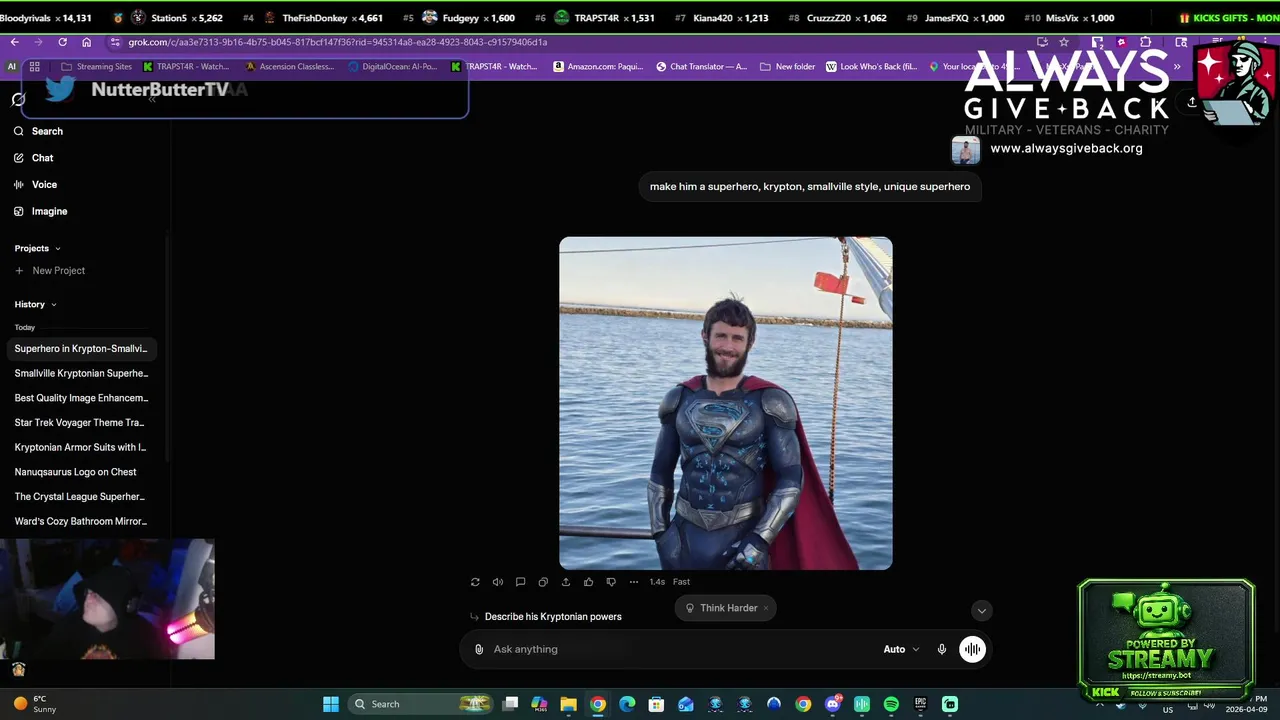
Task: Click the share upload icon under the image
Action: point(566,582)
